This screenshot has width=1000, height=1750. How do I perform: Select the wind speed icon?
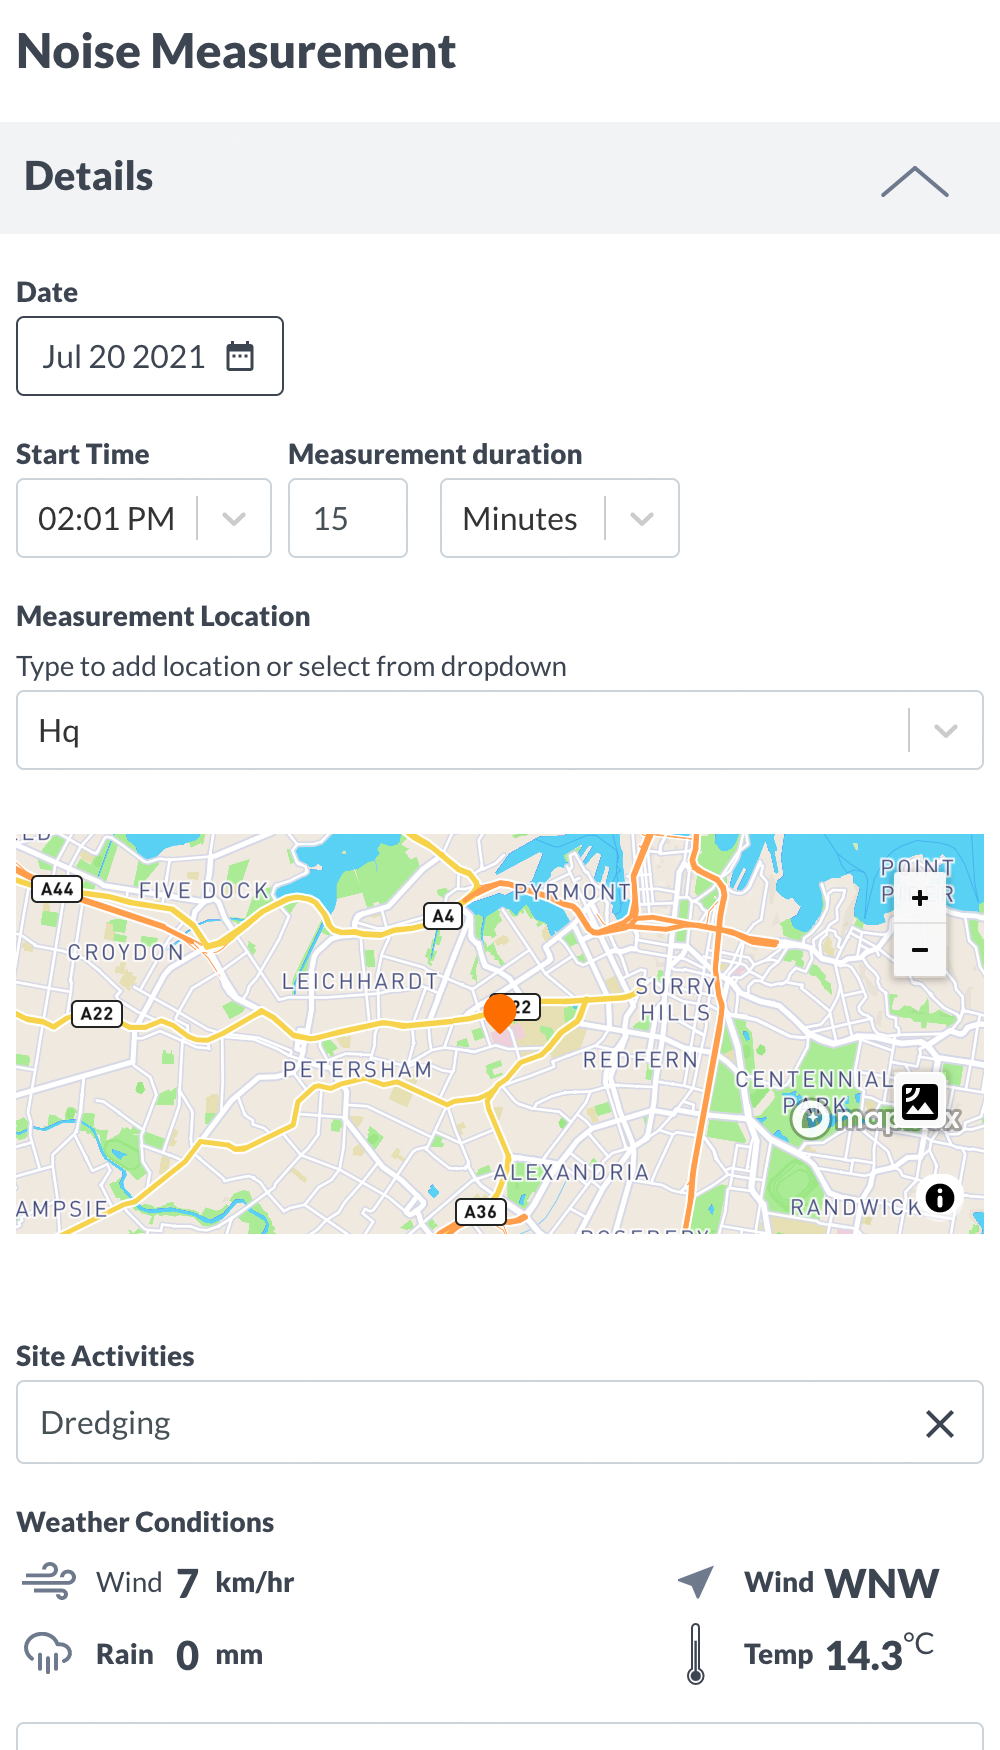49,1582
